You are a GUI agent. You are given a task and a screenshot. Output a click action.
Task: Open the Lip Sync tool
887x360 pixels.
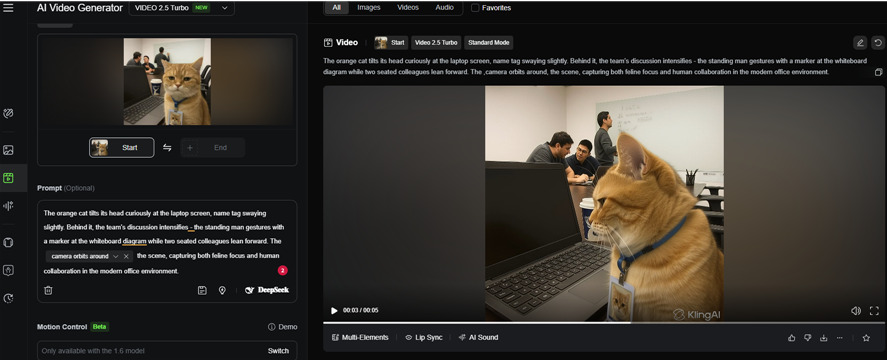point(424,337)
